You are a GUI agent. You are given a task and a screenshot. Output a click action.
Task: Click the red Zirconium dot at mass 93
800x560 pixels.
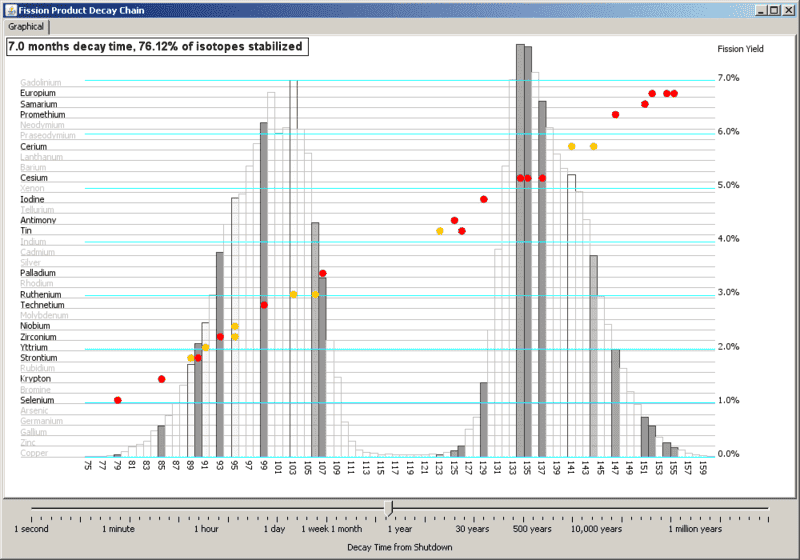point(220,337)
